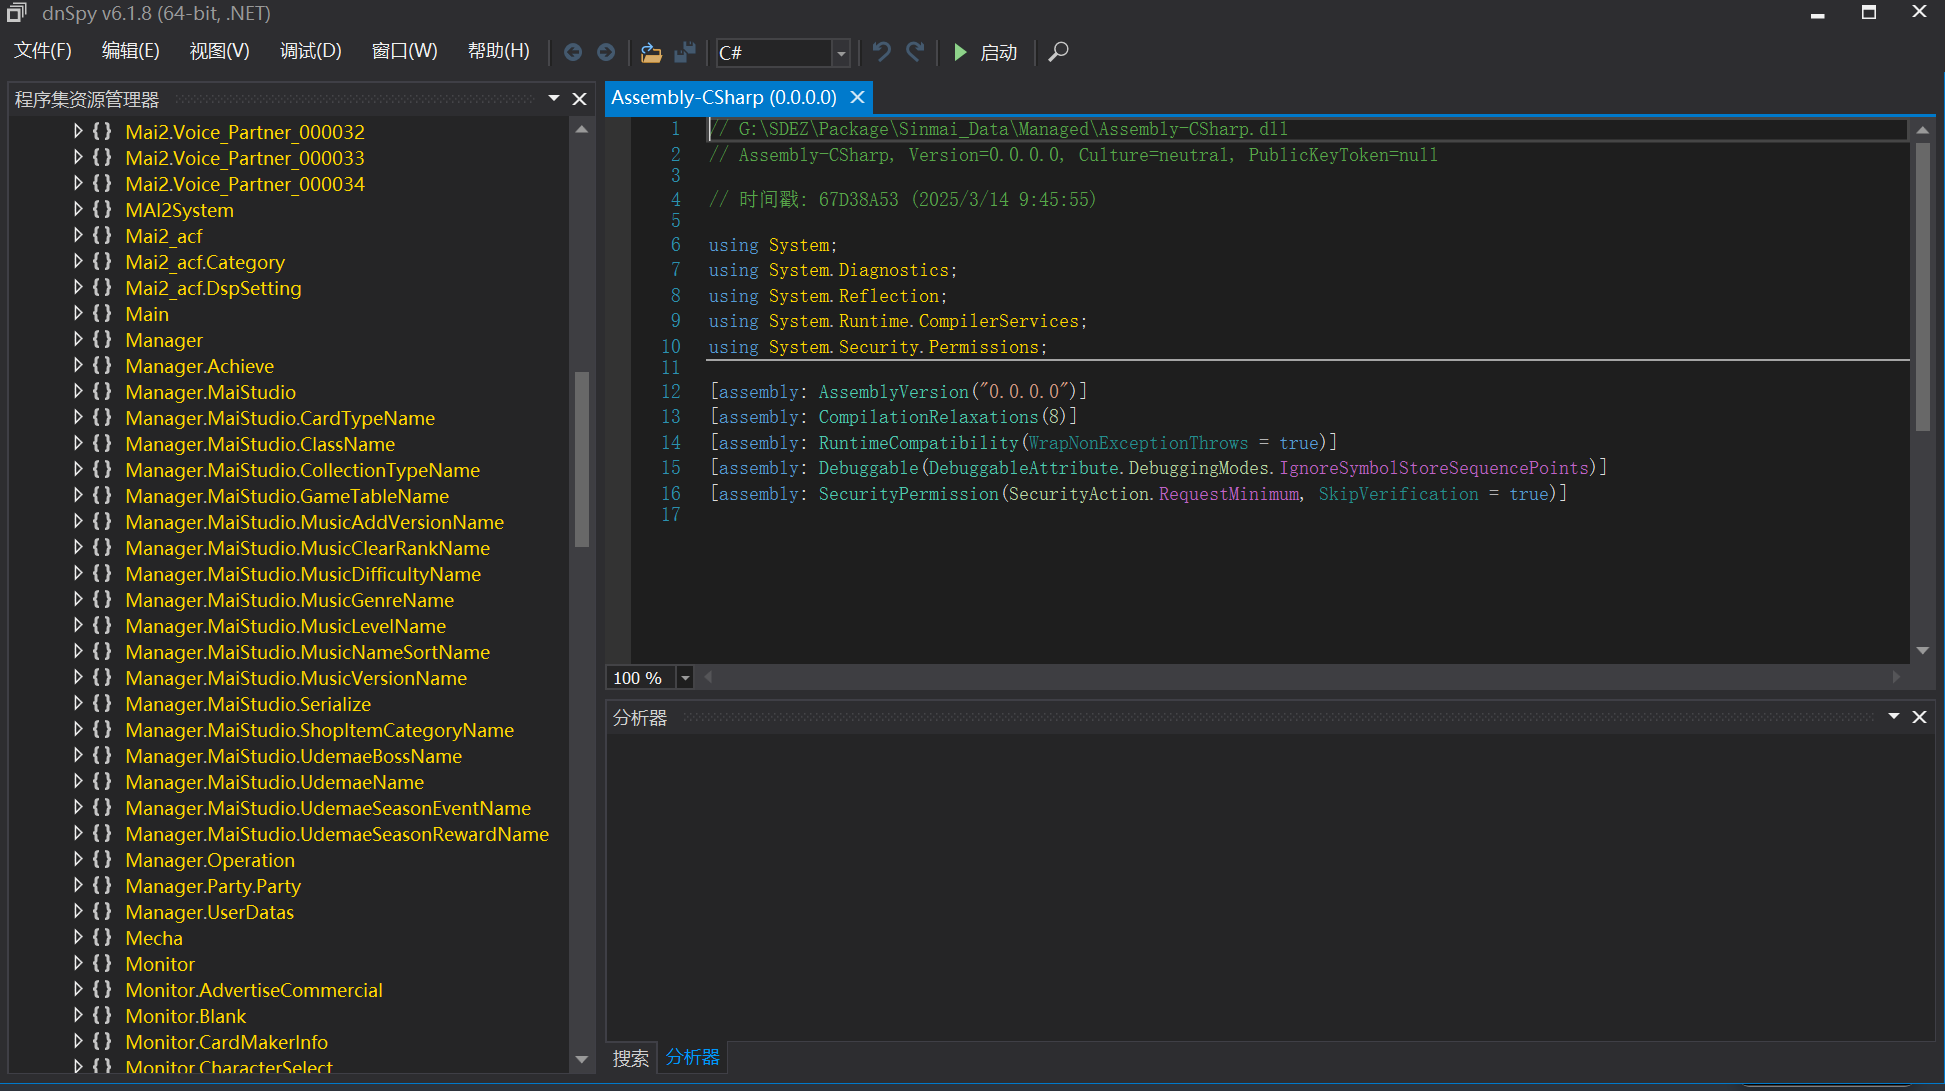This screenshot has height=1091, width=1945.
Task: Open the 编辑(E) menu
Action: [131, 51]
